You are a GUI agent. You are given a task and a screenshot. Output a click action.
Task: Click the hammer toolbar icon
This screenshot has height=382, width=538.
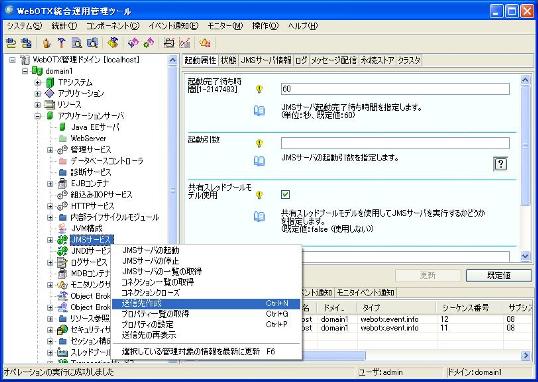(61, 43)
